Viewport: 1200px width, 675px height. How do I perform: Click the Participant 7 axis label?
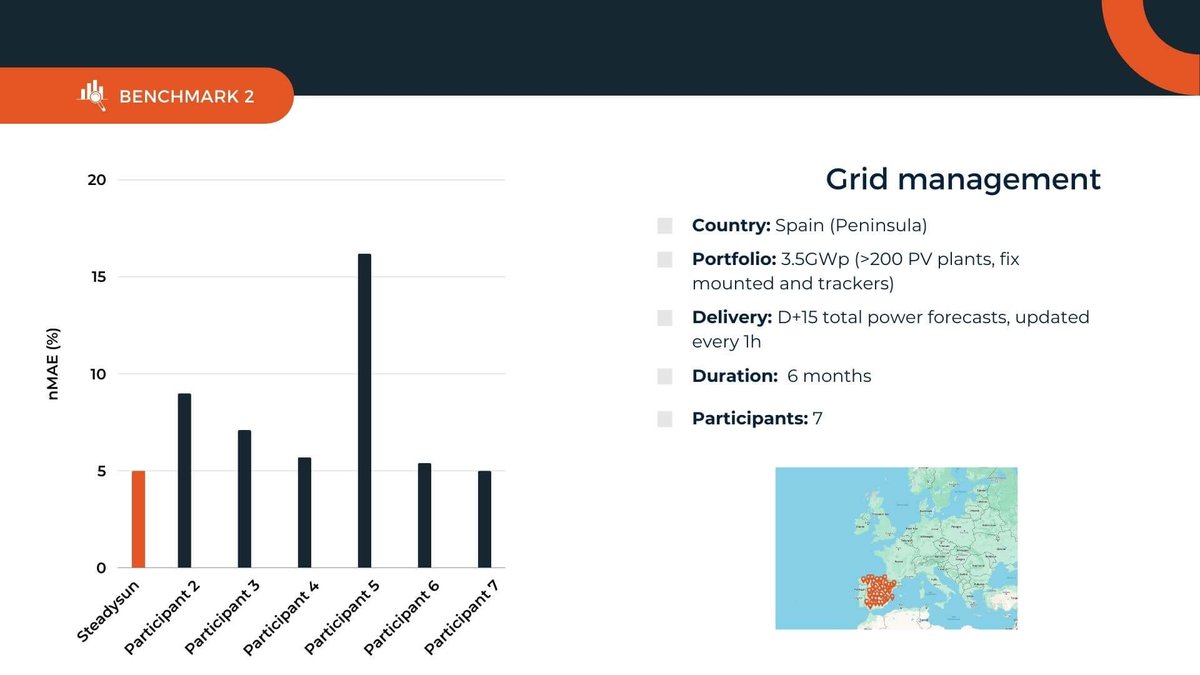[462, 617]
